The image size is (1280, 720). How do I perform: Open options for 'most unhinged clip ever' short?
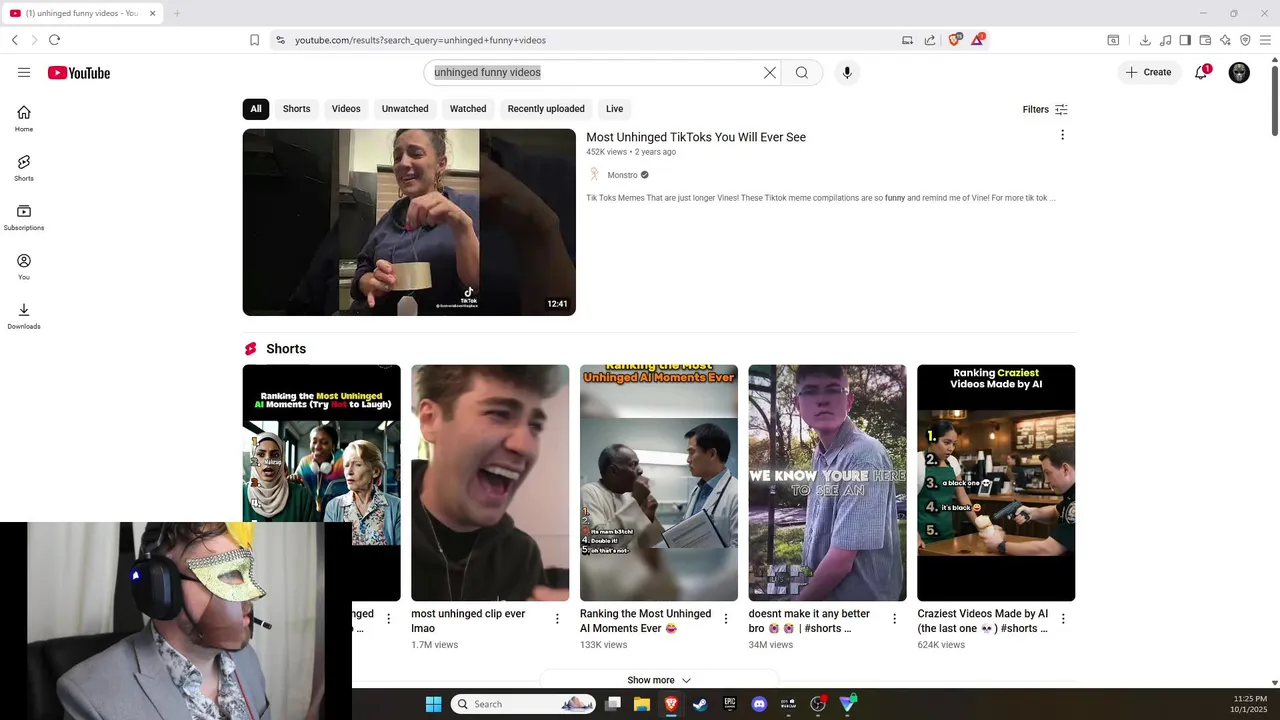click(x=557, y=619)
